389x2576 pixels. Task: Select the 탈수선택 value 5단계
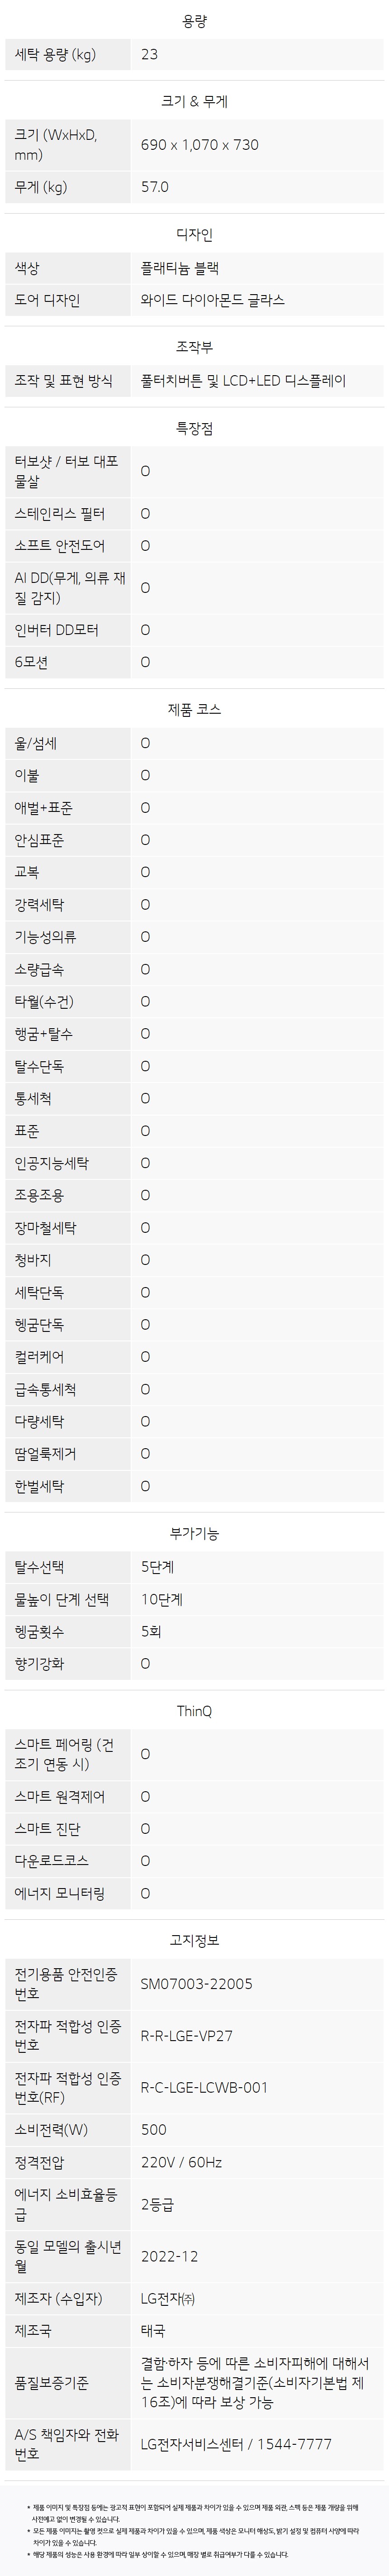pyautogui.click(x=157, y=1567)
